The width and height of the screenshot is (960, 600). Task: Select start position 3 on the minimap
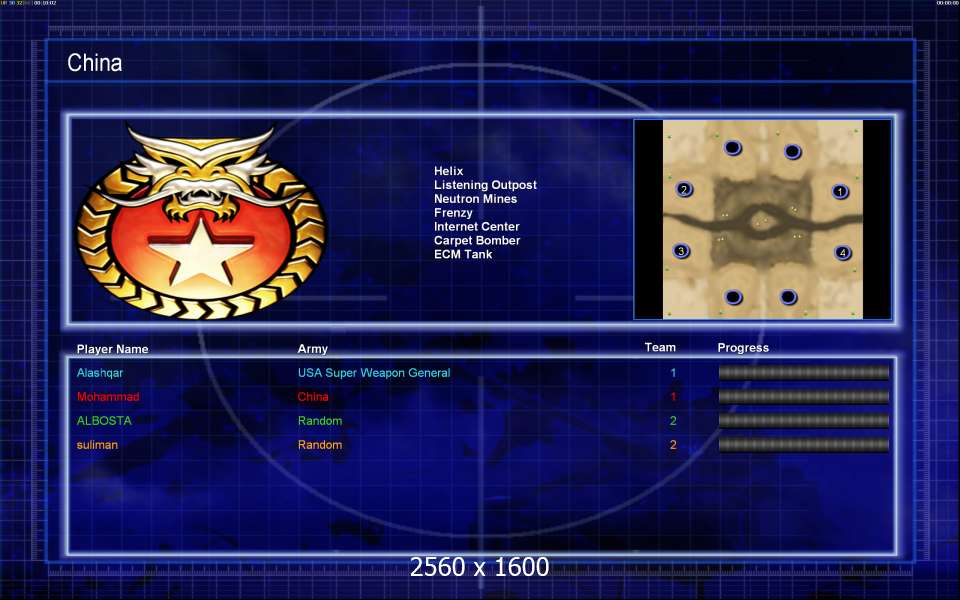(x=681, y=251)
